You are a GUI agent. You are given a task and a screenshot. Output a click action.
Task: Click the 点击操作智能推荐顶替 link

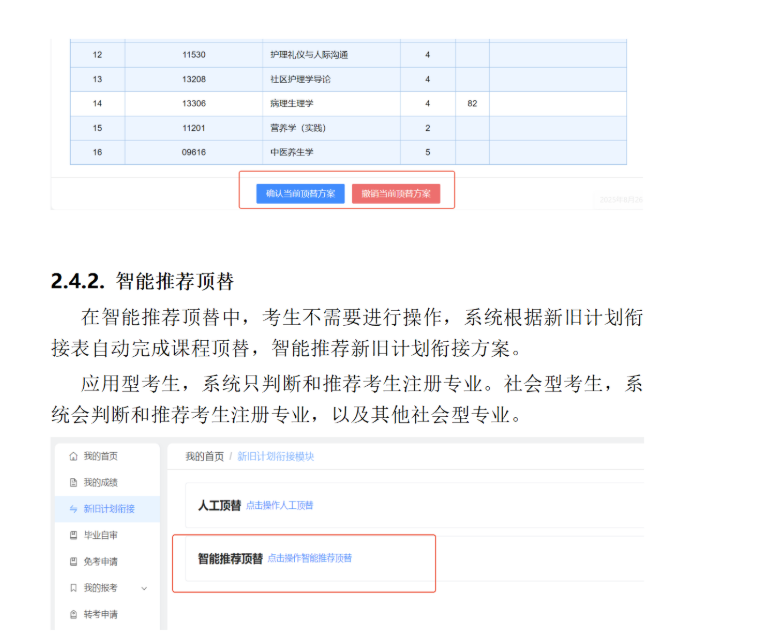point(309,558)
